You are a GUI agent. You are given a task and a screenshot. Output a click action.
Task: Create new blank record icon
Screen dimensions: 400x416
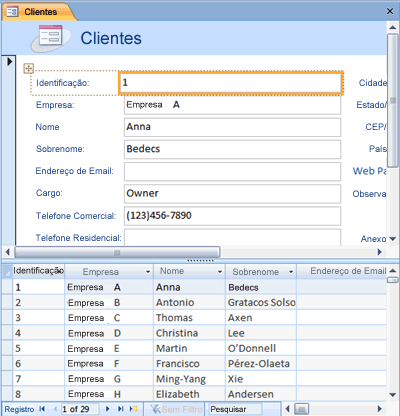pyautogui.click(x=134, y=409)
